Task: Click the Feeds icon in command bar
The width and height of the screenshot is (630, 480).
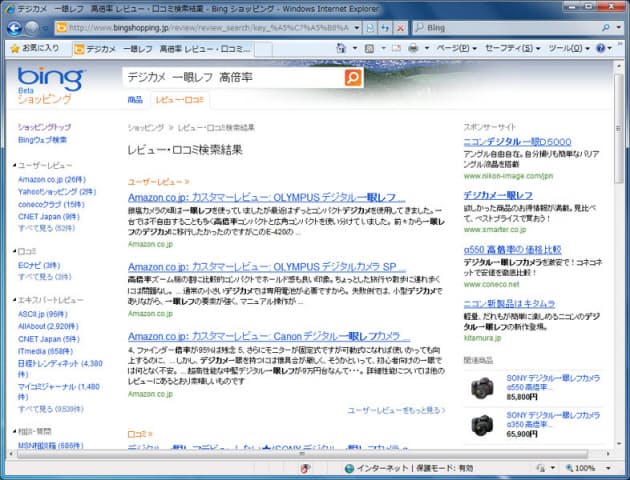Action: 369,49
